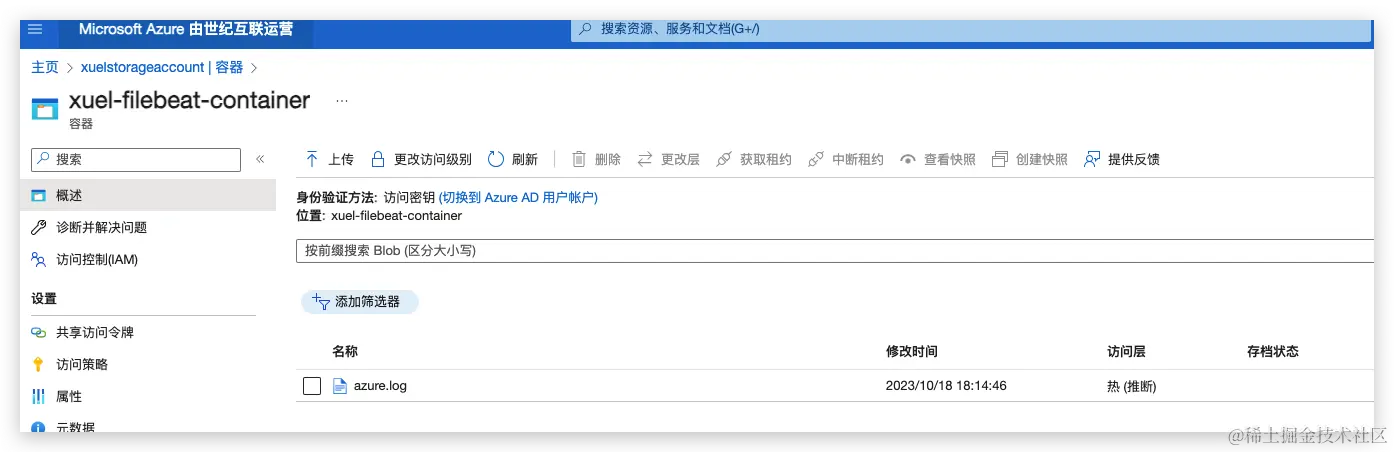1394x452 pixels.
Task: Select 概述 in the sidebar
Action: 148,195
